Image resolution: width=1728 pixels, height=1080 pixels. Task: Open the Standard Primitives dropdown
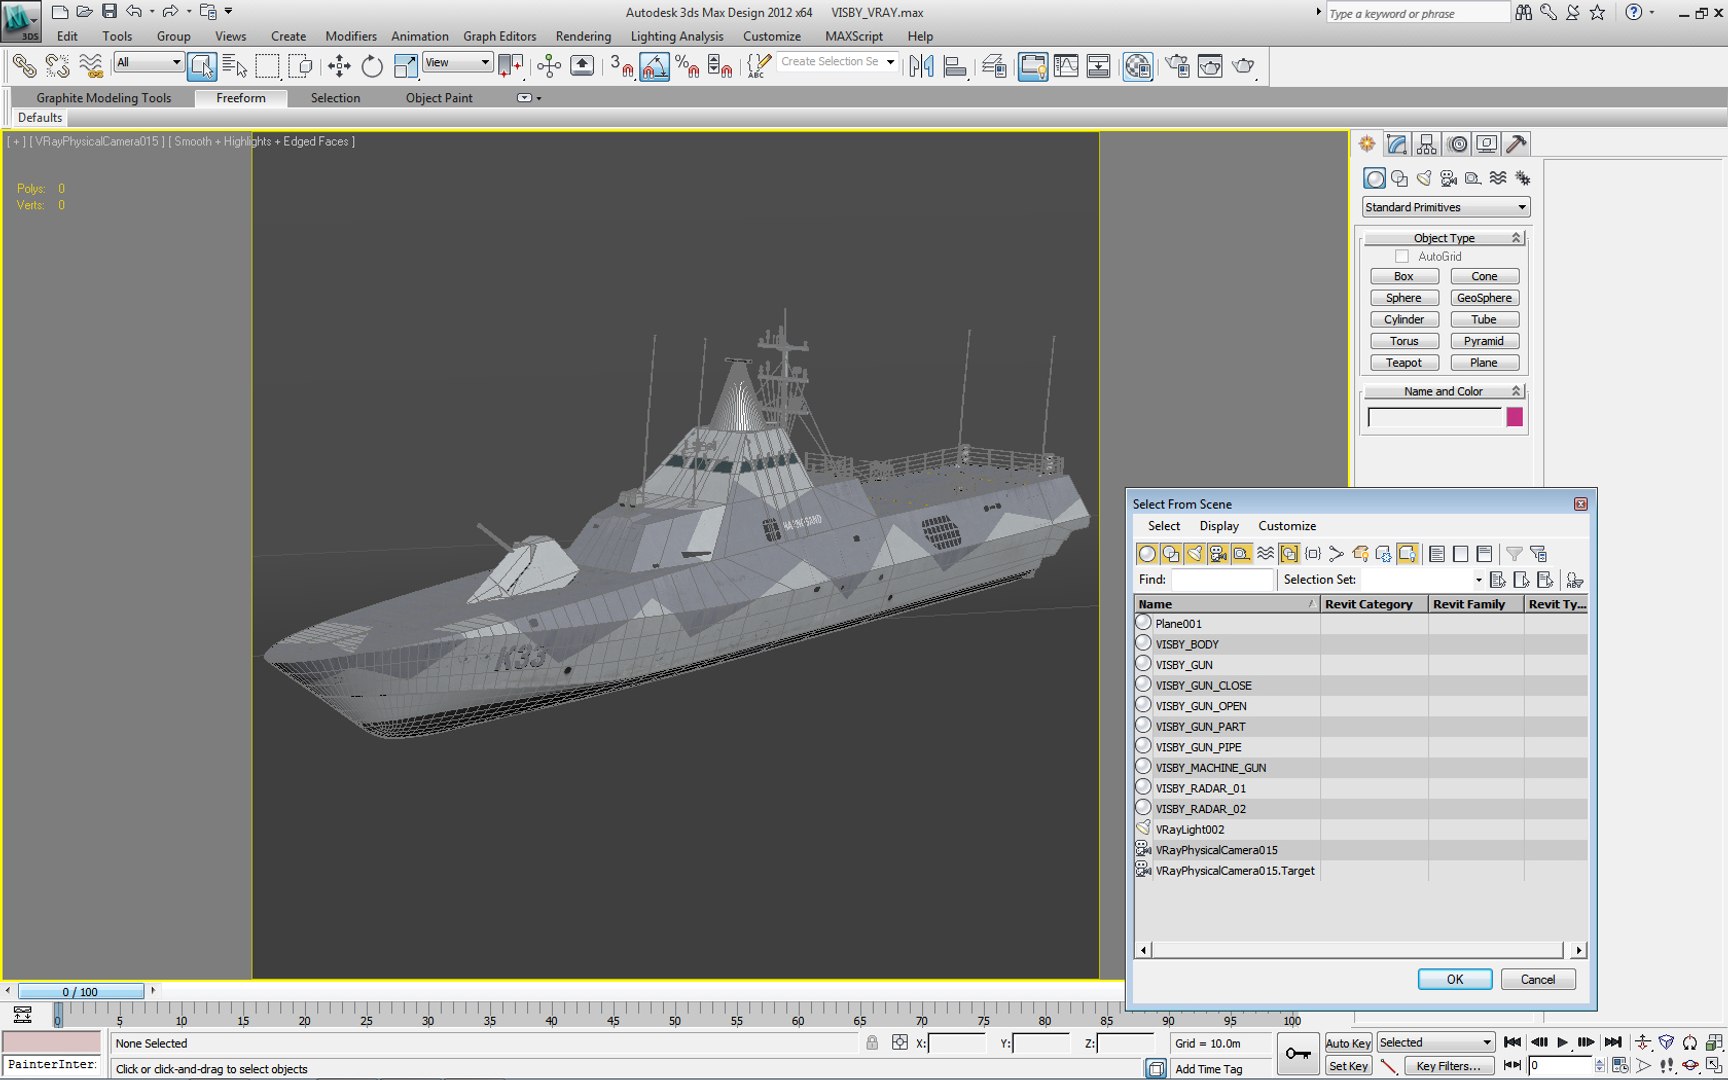pyautogui.click(x=1446, y=207)
